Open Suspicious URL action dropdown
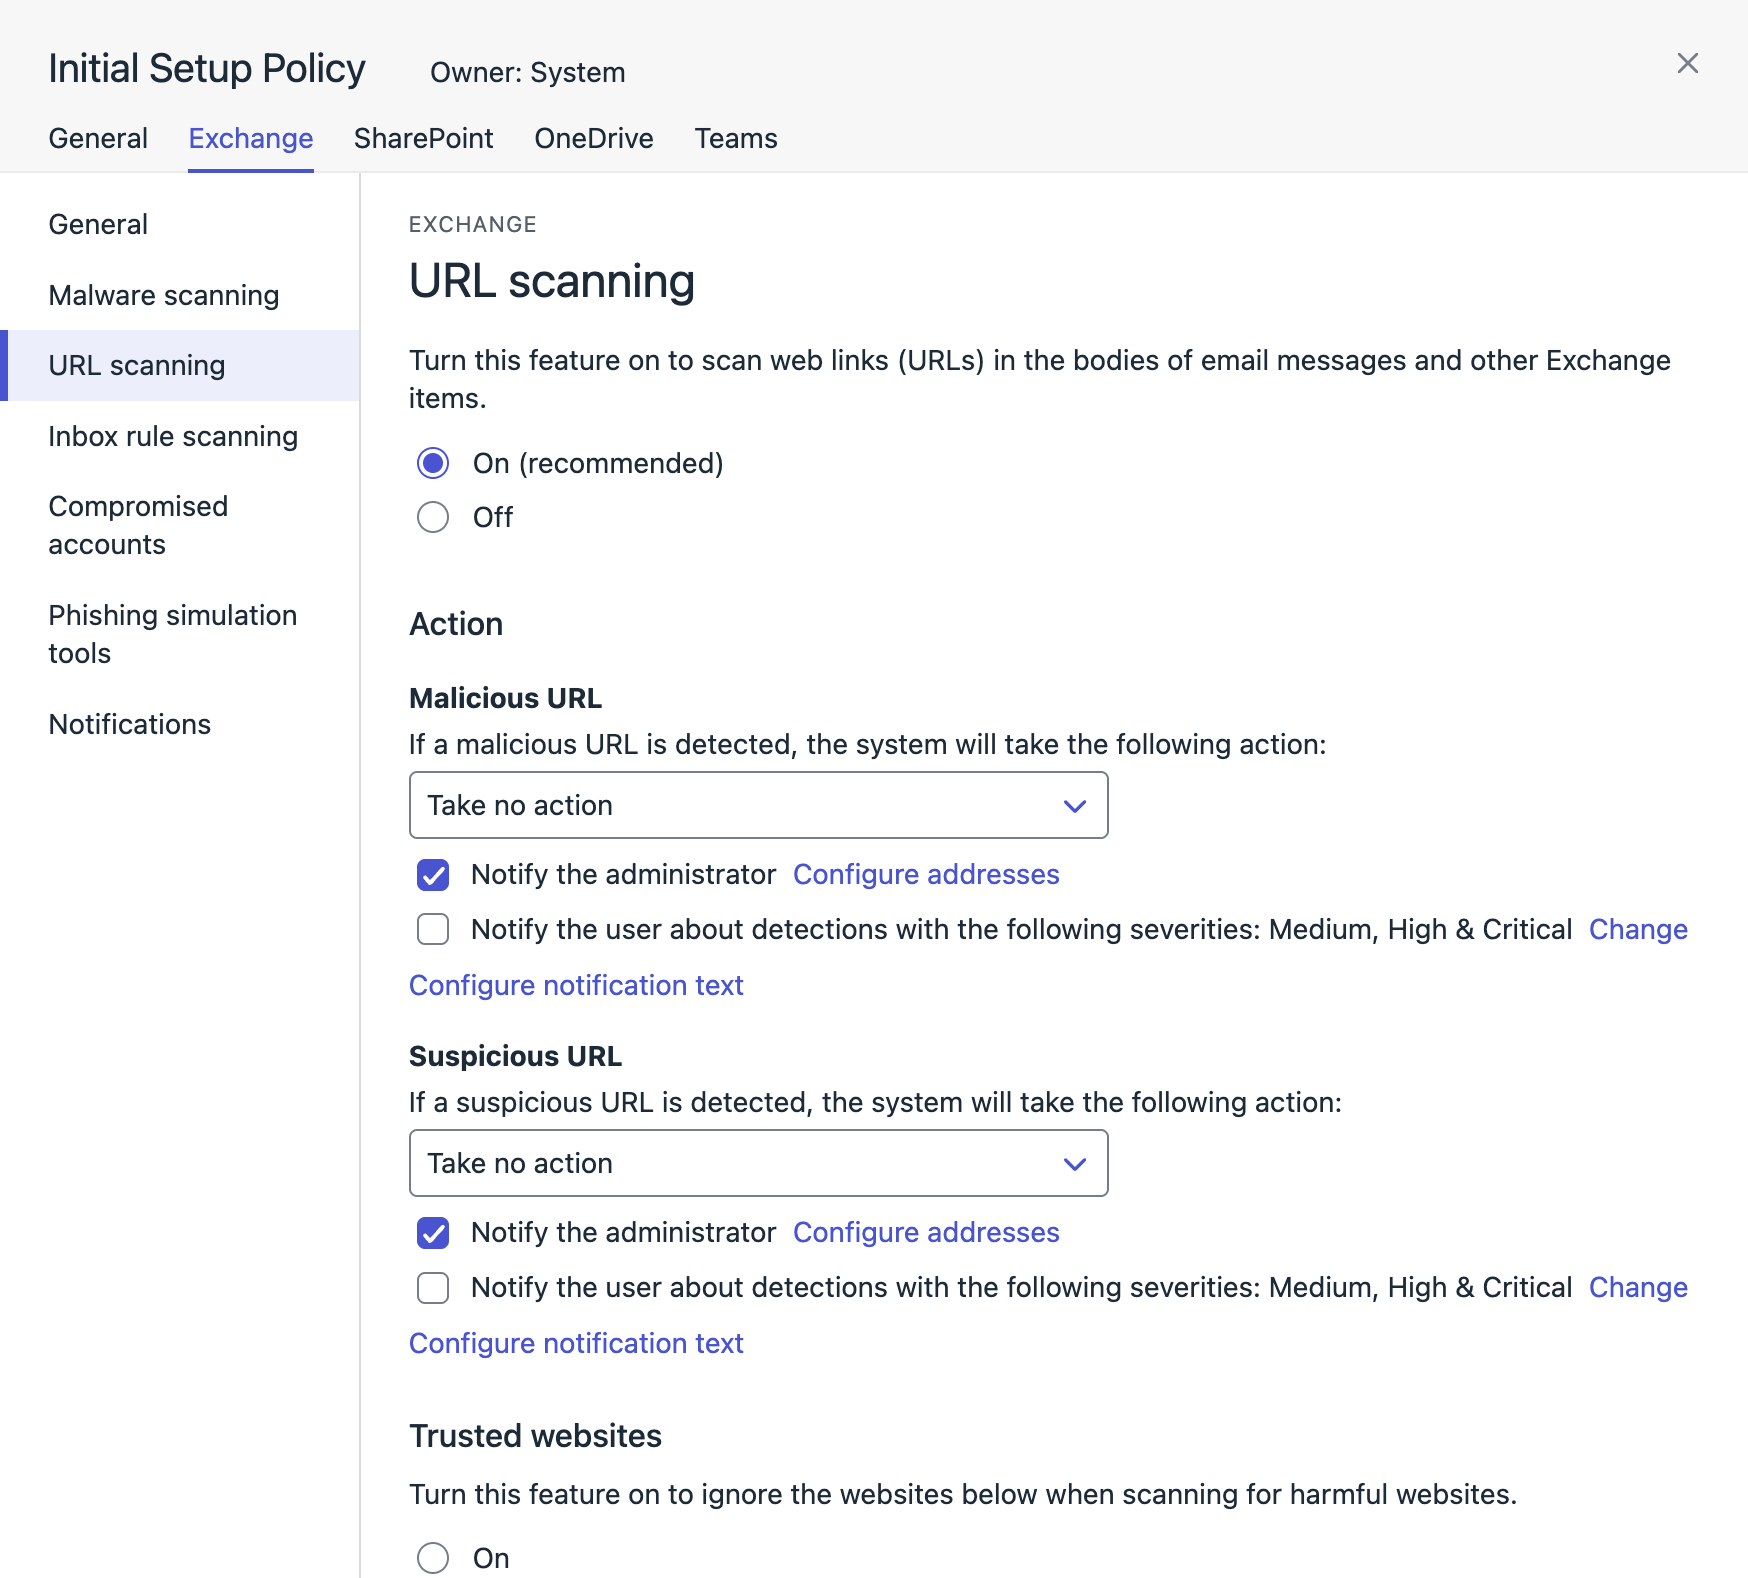The width and height of the screenshot is (1748, 1578). [x=758, y=1163]
